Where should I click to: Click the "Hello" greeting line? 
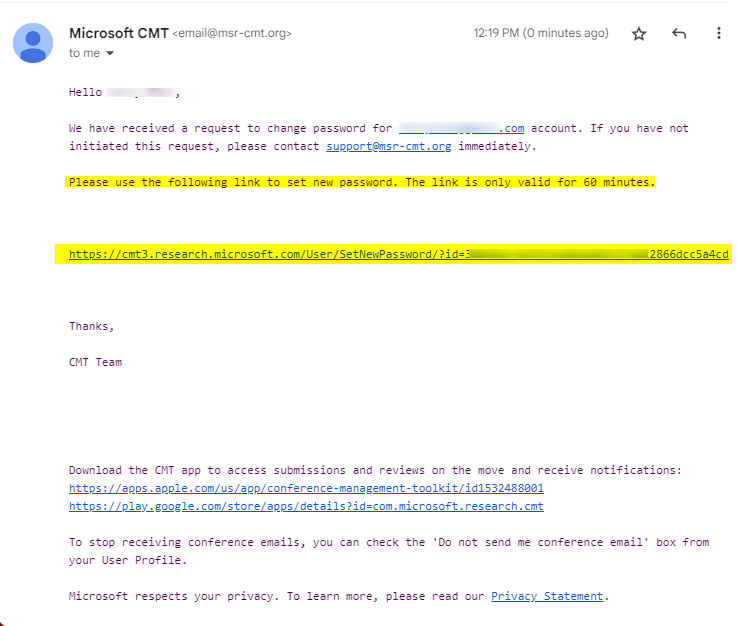[x=86, y=92]
